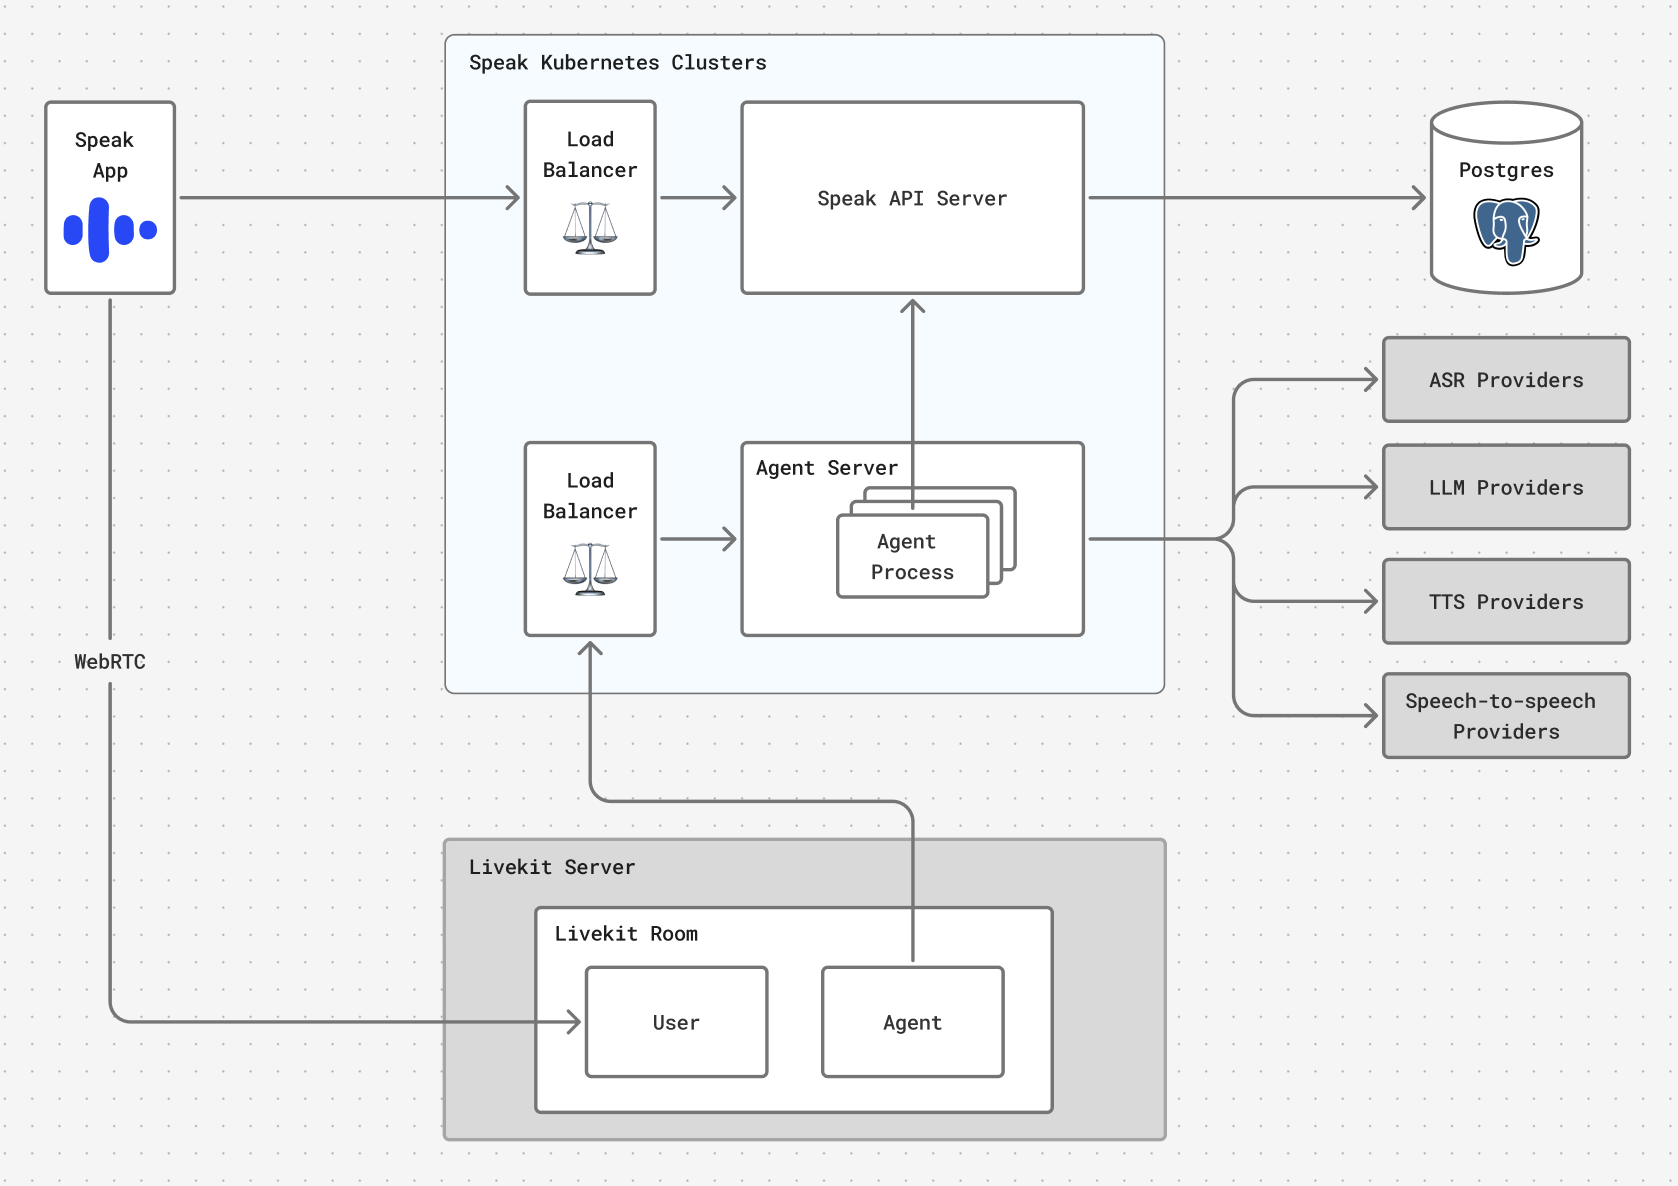Select the LLM Providers box
Viewport: 1678px width, 1186px height.
coord(1506,488)
